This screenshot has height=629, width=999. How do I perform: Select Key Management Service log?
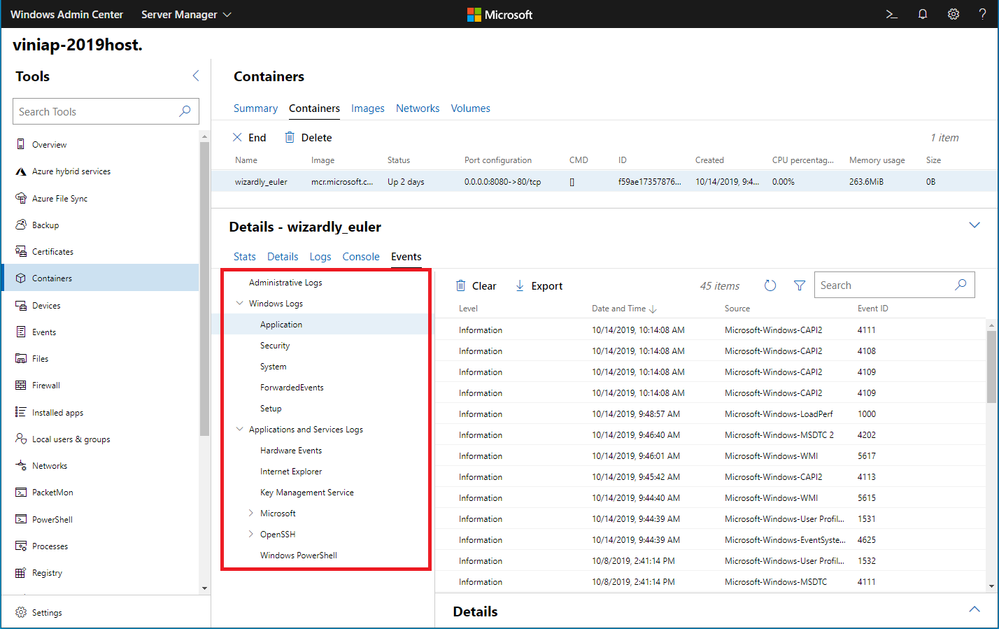tap(306, 493)
